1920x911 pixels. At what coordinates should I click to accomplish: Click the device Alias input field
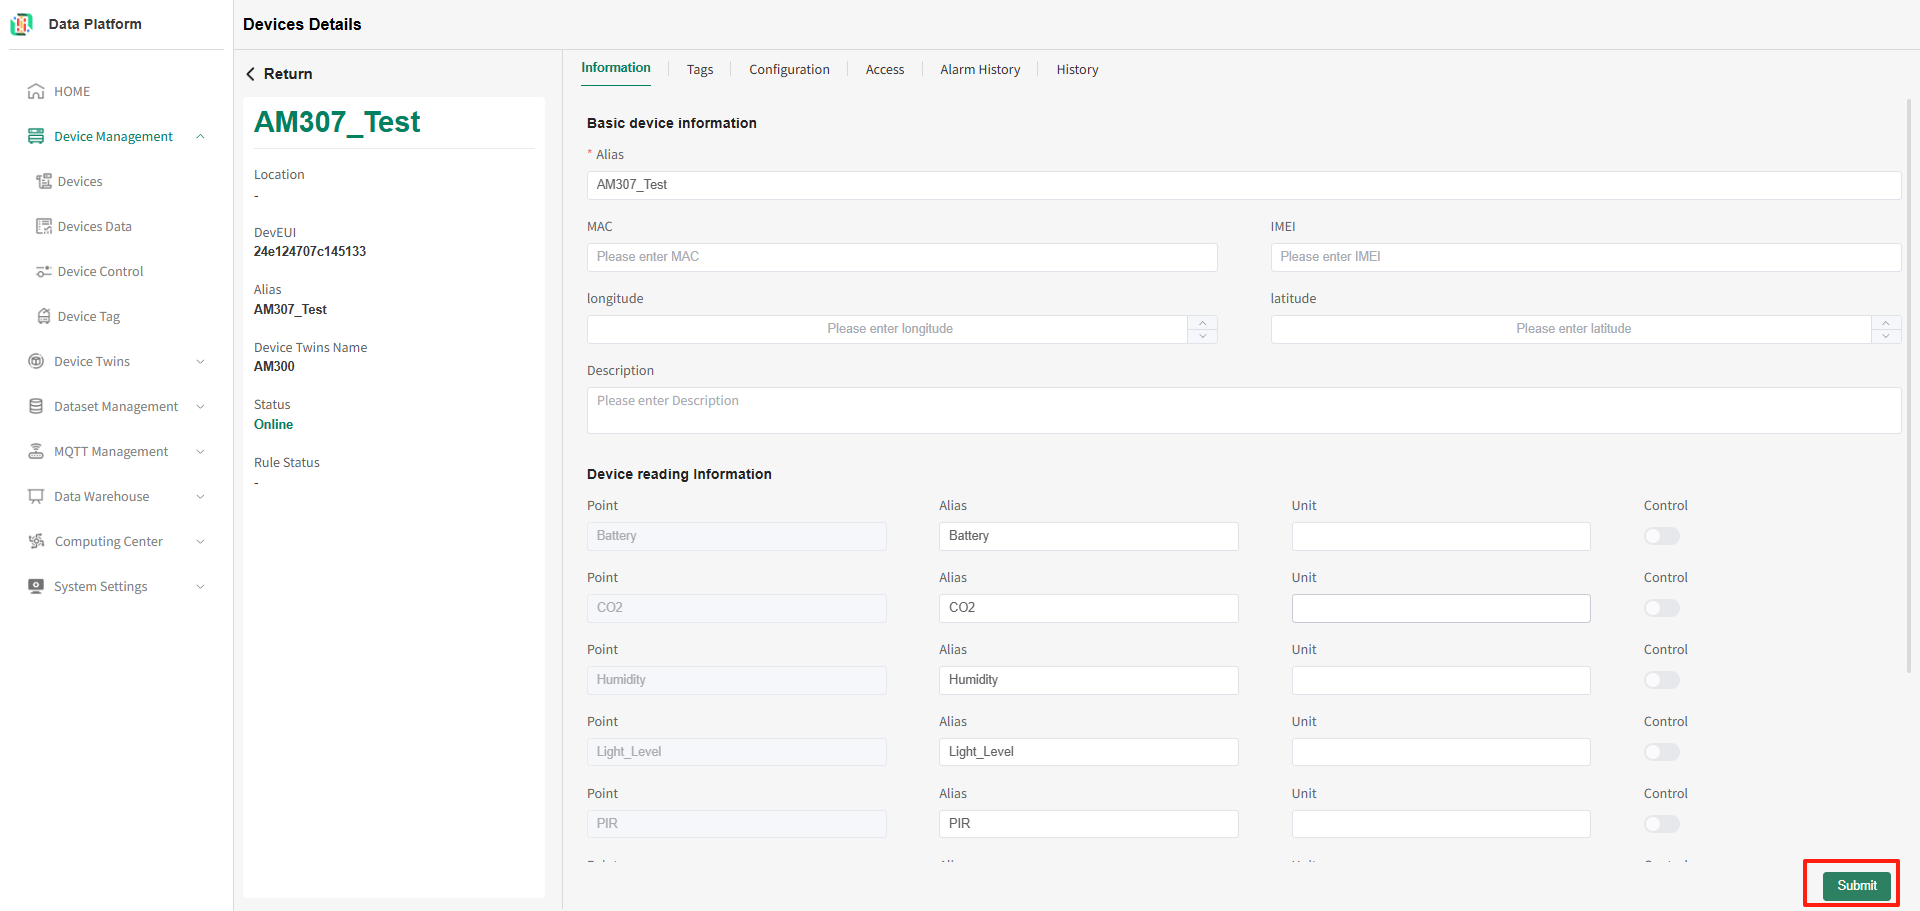click(1244, 185)
